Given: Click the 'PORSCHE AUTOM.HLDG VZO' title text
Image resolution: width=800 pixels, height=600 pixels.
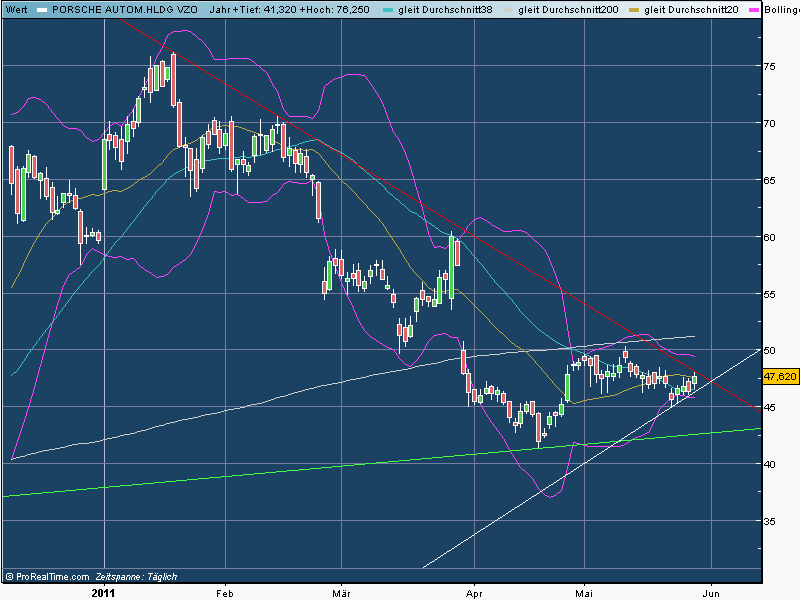Looking at the screenshot, I should click(x=125, y=9).
